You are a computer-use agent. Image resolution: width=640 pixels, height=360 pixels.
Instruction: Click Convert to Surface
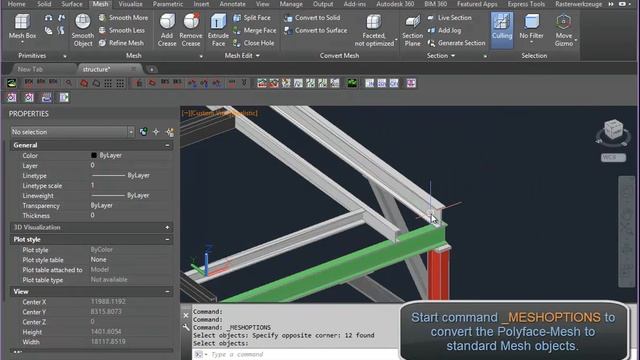click(x=316, y=30)
